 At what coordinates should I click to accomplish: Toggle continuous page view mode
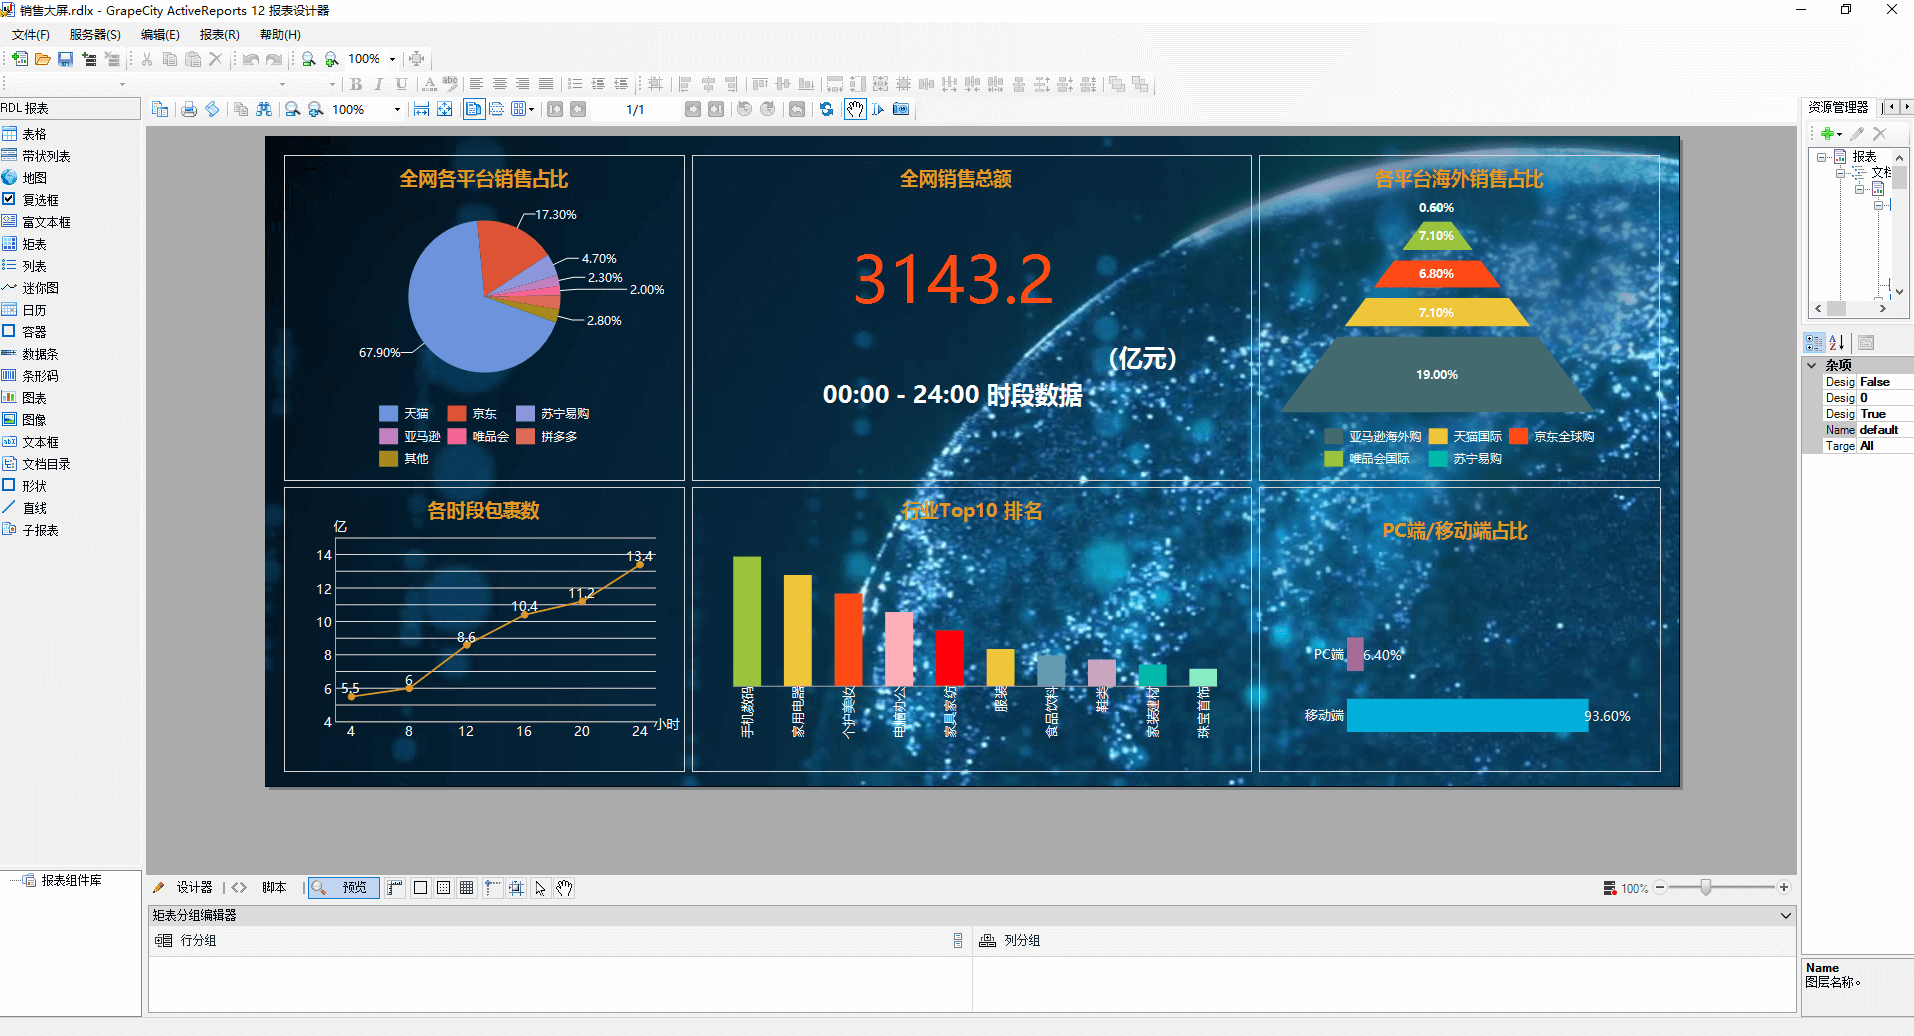(x=497, y=109)
